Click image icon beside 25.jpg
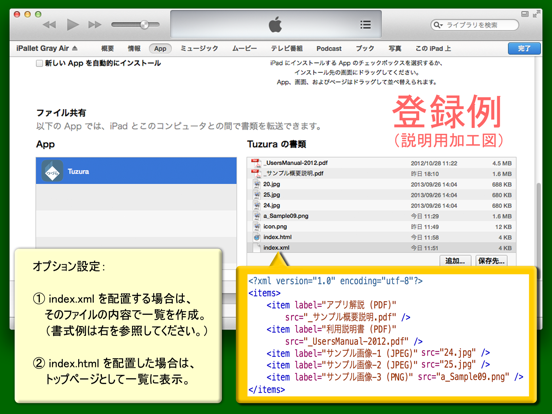This screenshot has height=414, width=552. point(257,194)
